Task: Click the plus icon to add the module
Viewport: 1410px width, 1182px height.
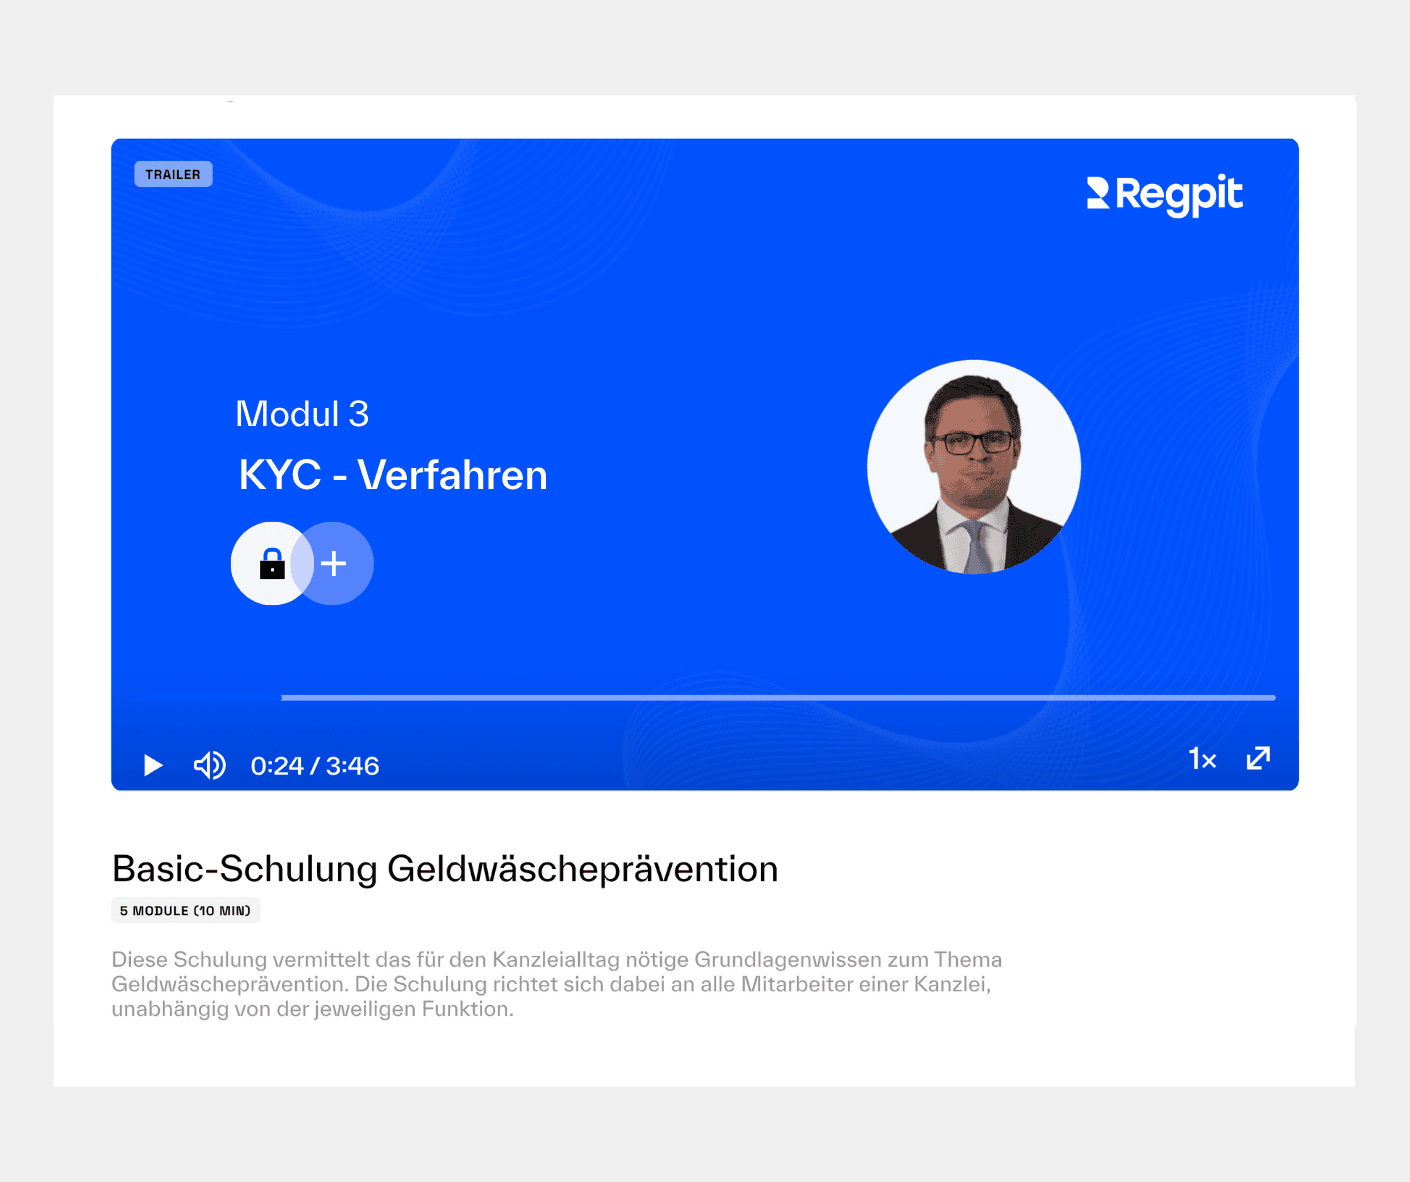Action: point(335,563)
